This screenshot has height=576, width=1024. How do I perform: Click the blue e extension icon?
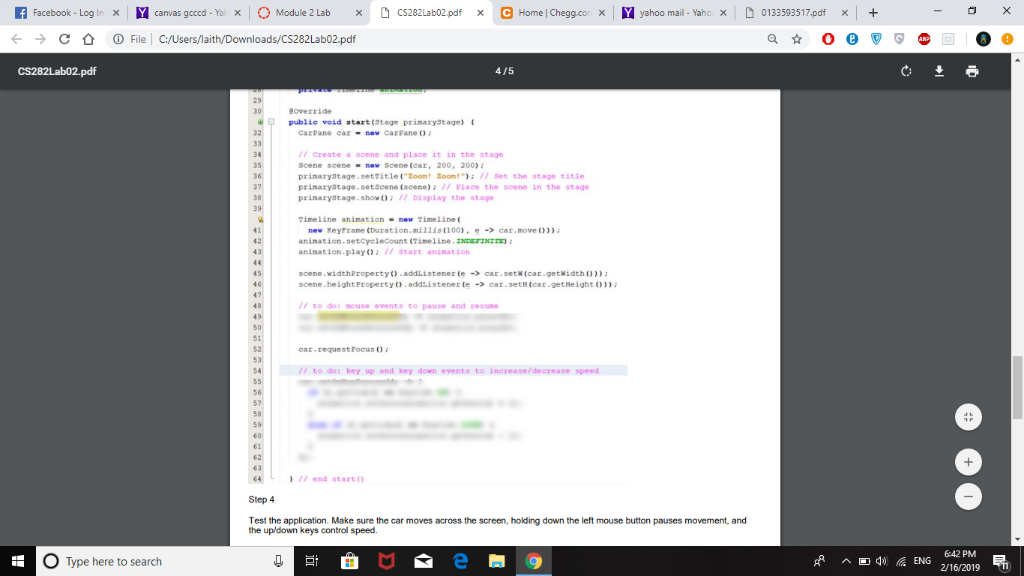click(852, 39)
